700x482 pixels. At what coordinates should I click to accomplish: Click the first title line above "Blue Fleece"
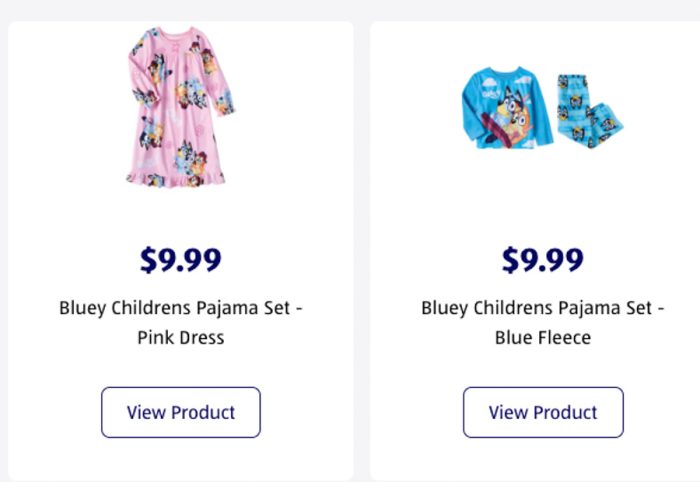(543, 307)
